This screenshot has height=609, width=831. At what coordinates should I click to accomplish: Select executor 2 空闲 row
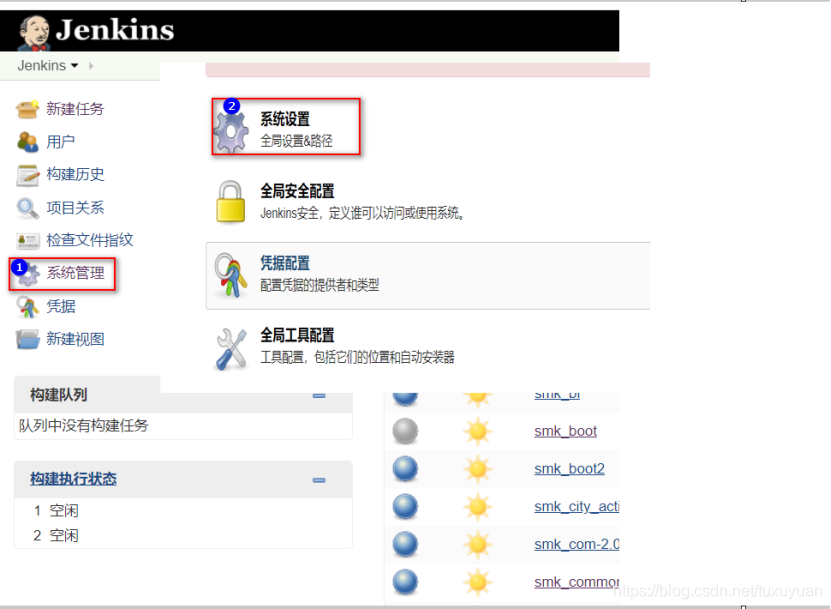click(183, 535)
